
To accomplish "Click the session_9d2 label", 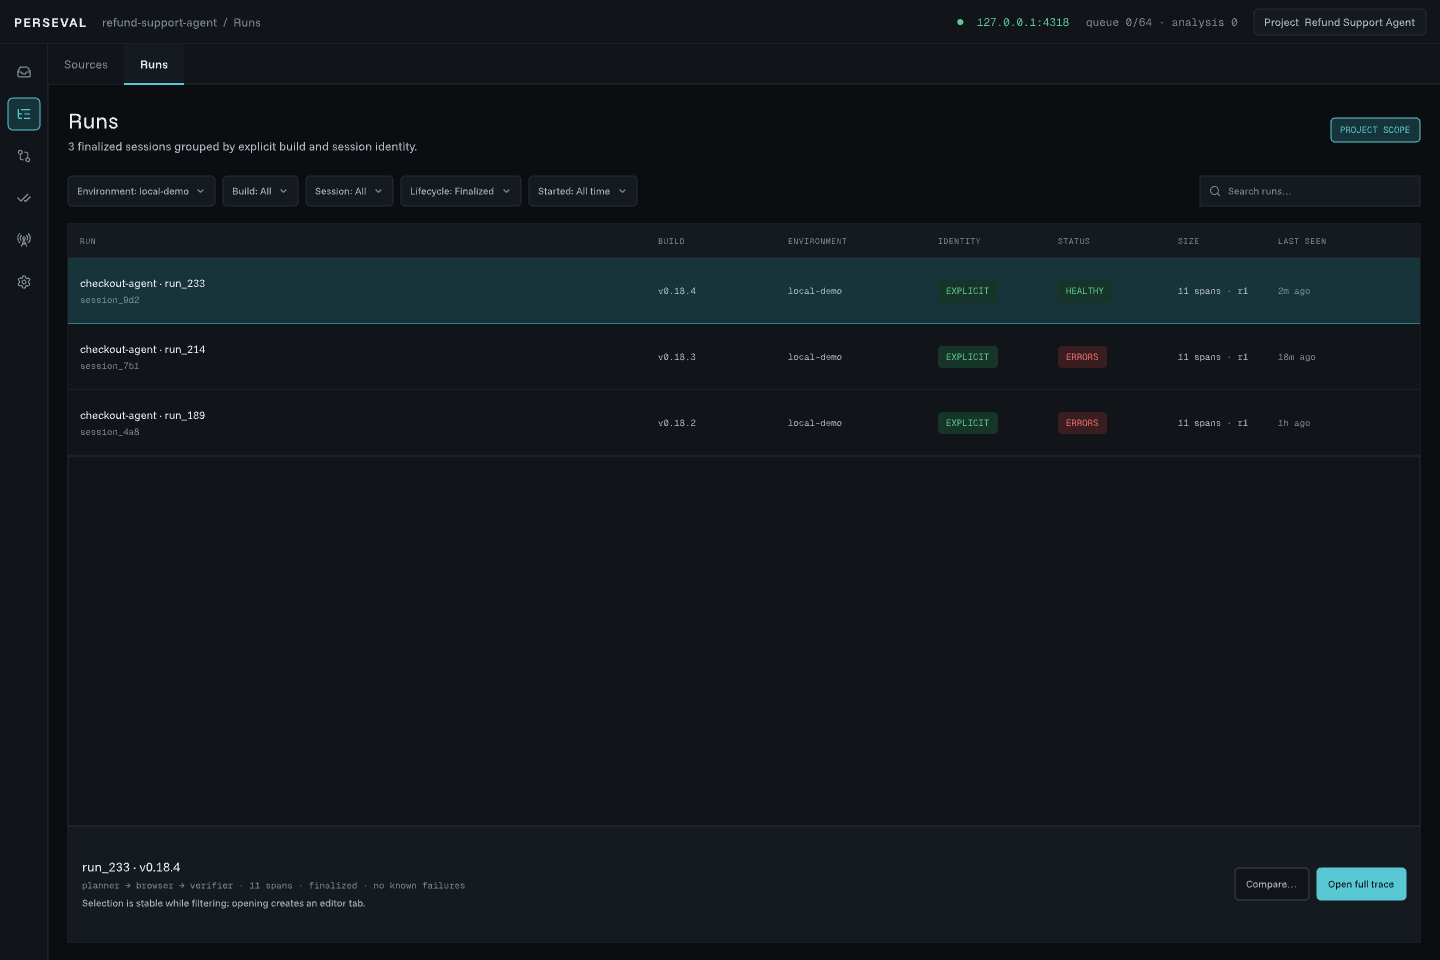I will click(110, 300).
